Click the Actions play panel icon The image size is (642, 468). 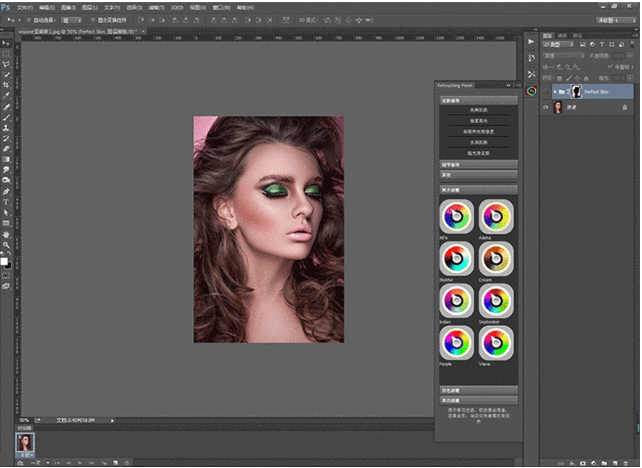coord(531,42)
